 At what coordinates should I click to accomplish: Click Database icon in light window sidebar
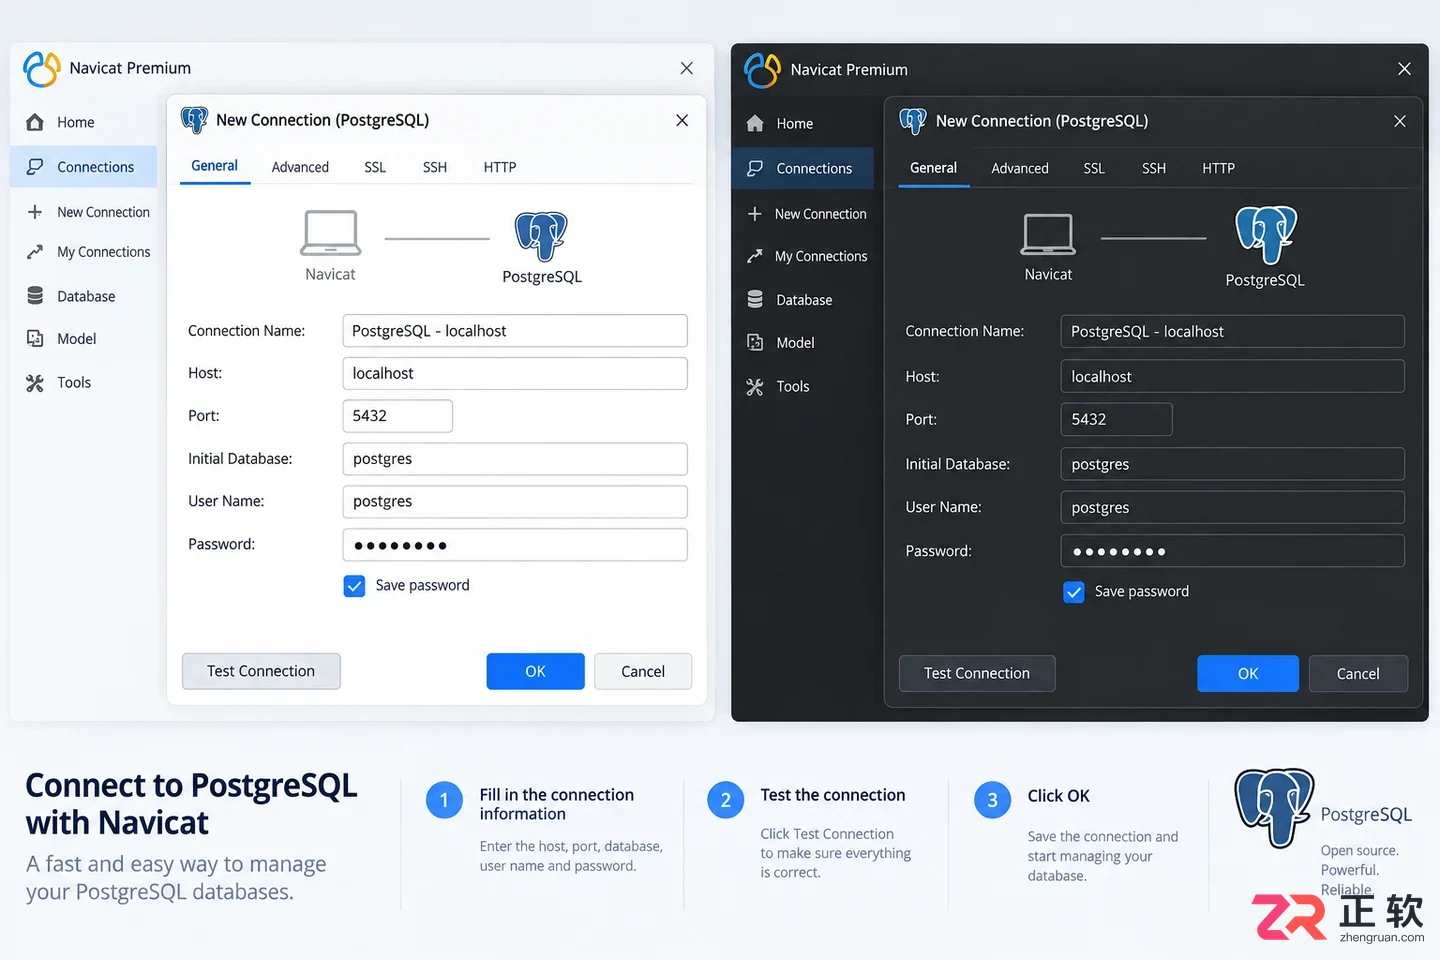click(35, 296)
